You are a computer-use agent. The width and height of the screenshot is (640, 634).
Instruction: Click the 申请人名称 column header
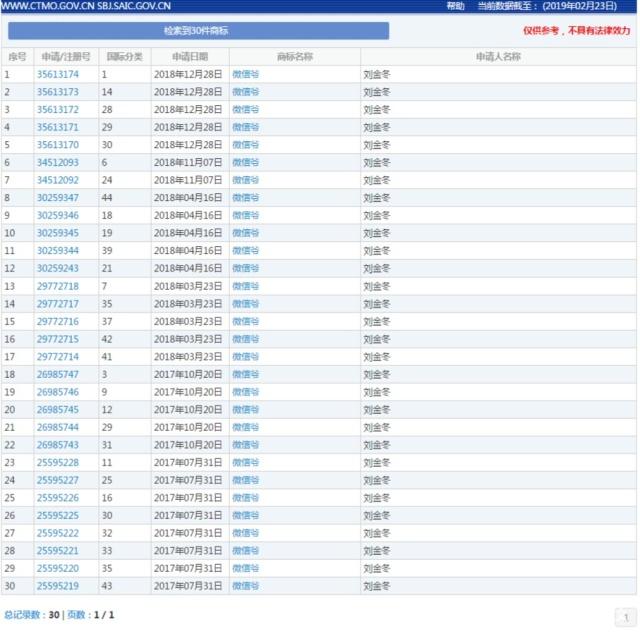click(x=497, y=57)
